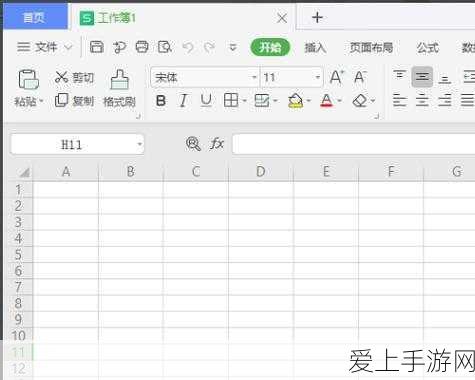475x380 pixels.
Task: Open the Name Box dropdown arrow
Action: pos(140,144)
